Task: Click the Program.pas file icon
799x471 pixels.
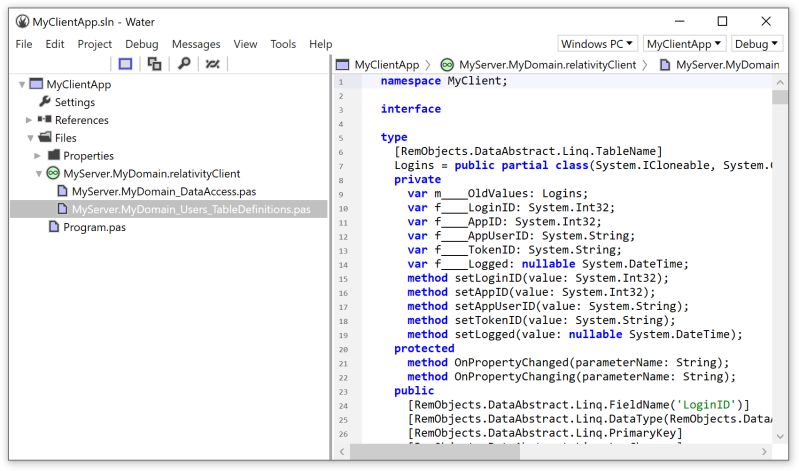Action: tap(54, 226)
